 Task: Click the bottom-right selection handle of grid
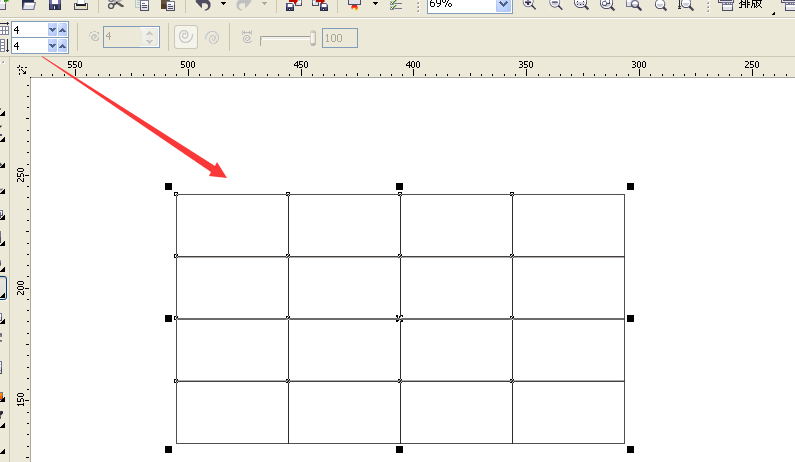click(630, 449)
